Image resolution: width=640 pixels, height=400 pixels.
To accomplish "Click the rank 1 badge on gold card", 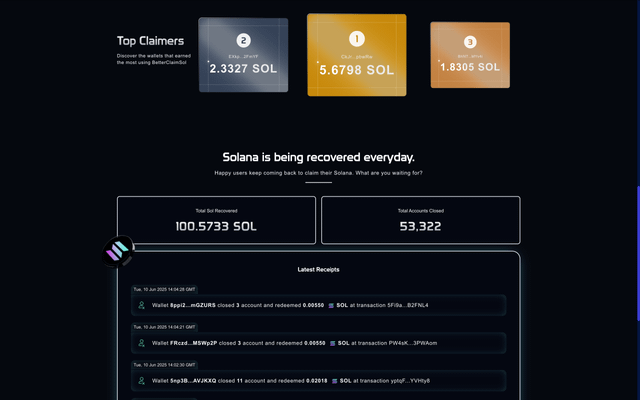I will [x=357, y=40].
